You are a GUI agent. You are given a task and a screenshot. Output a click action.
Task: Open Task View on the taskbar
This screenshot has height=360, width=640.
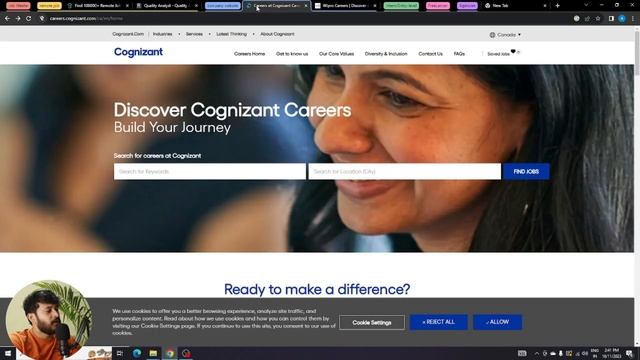pyautogui.click(x=120, y=353)
